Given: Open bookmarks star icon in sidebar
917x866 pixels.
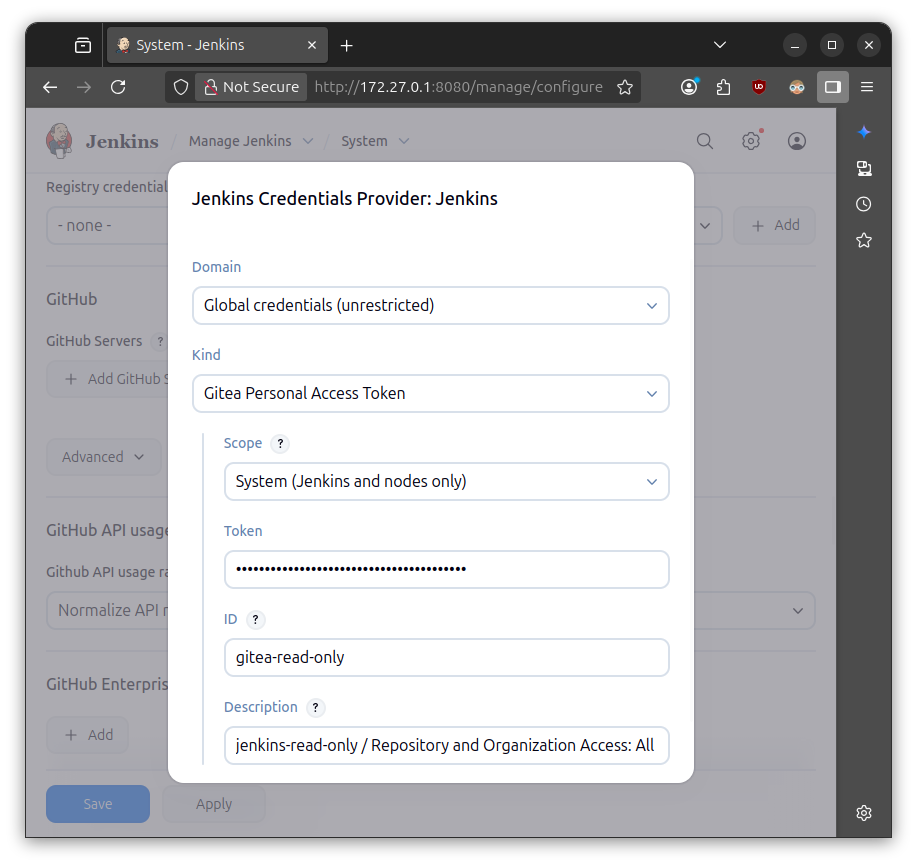Looking at the screenshot, I should pyautogui.click(x=864, y=240).
